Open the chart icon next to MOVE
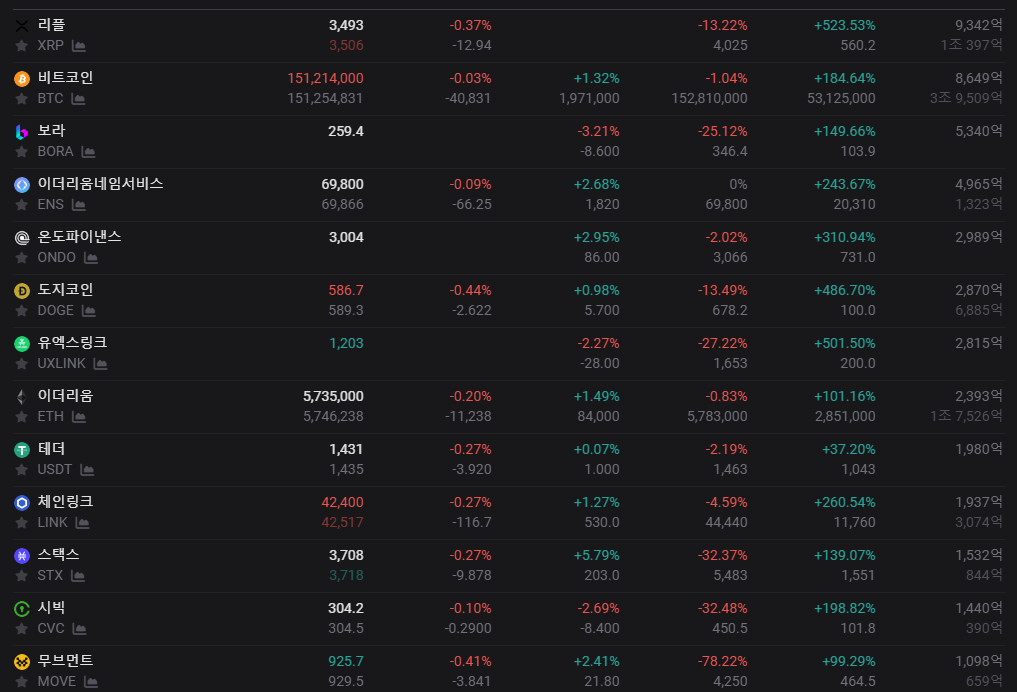 tap(91, 682)
